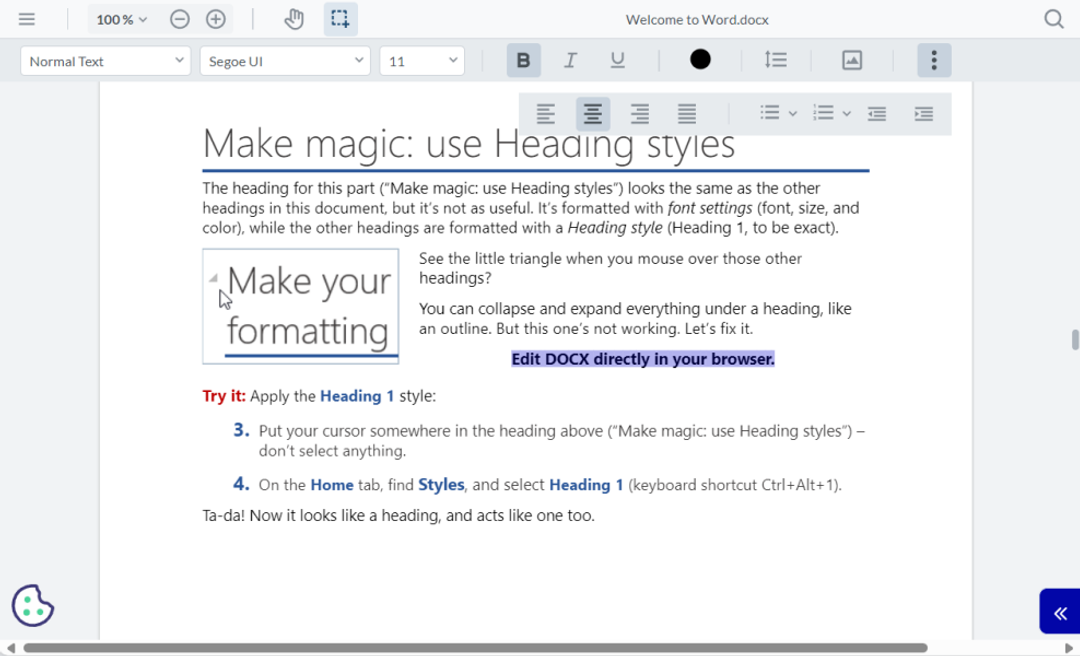
Task: Toggle bold formatting
Action: pyautogui.click(x=523, y=60)
